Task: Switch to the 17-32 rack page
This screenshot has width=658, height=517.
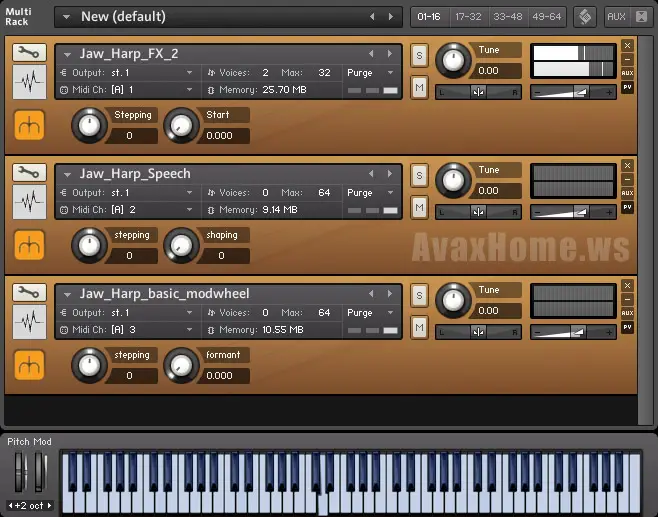Action: [468, 17]
